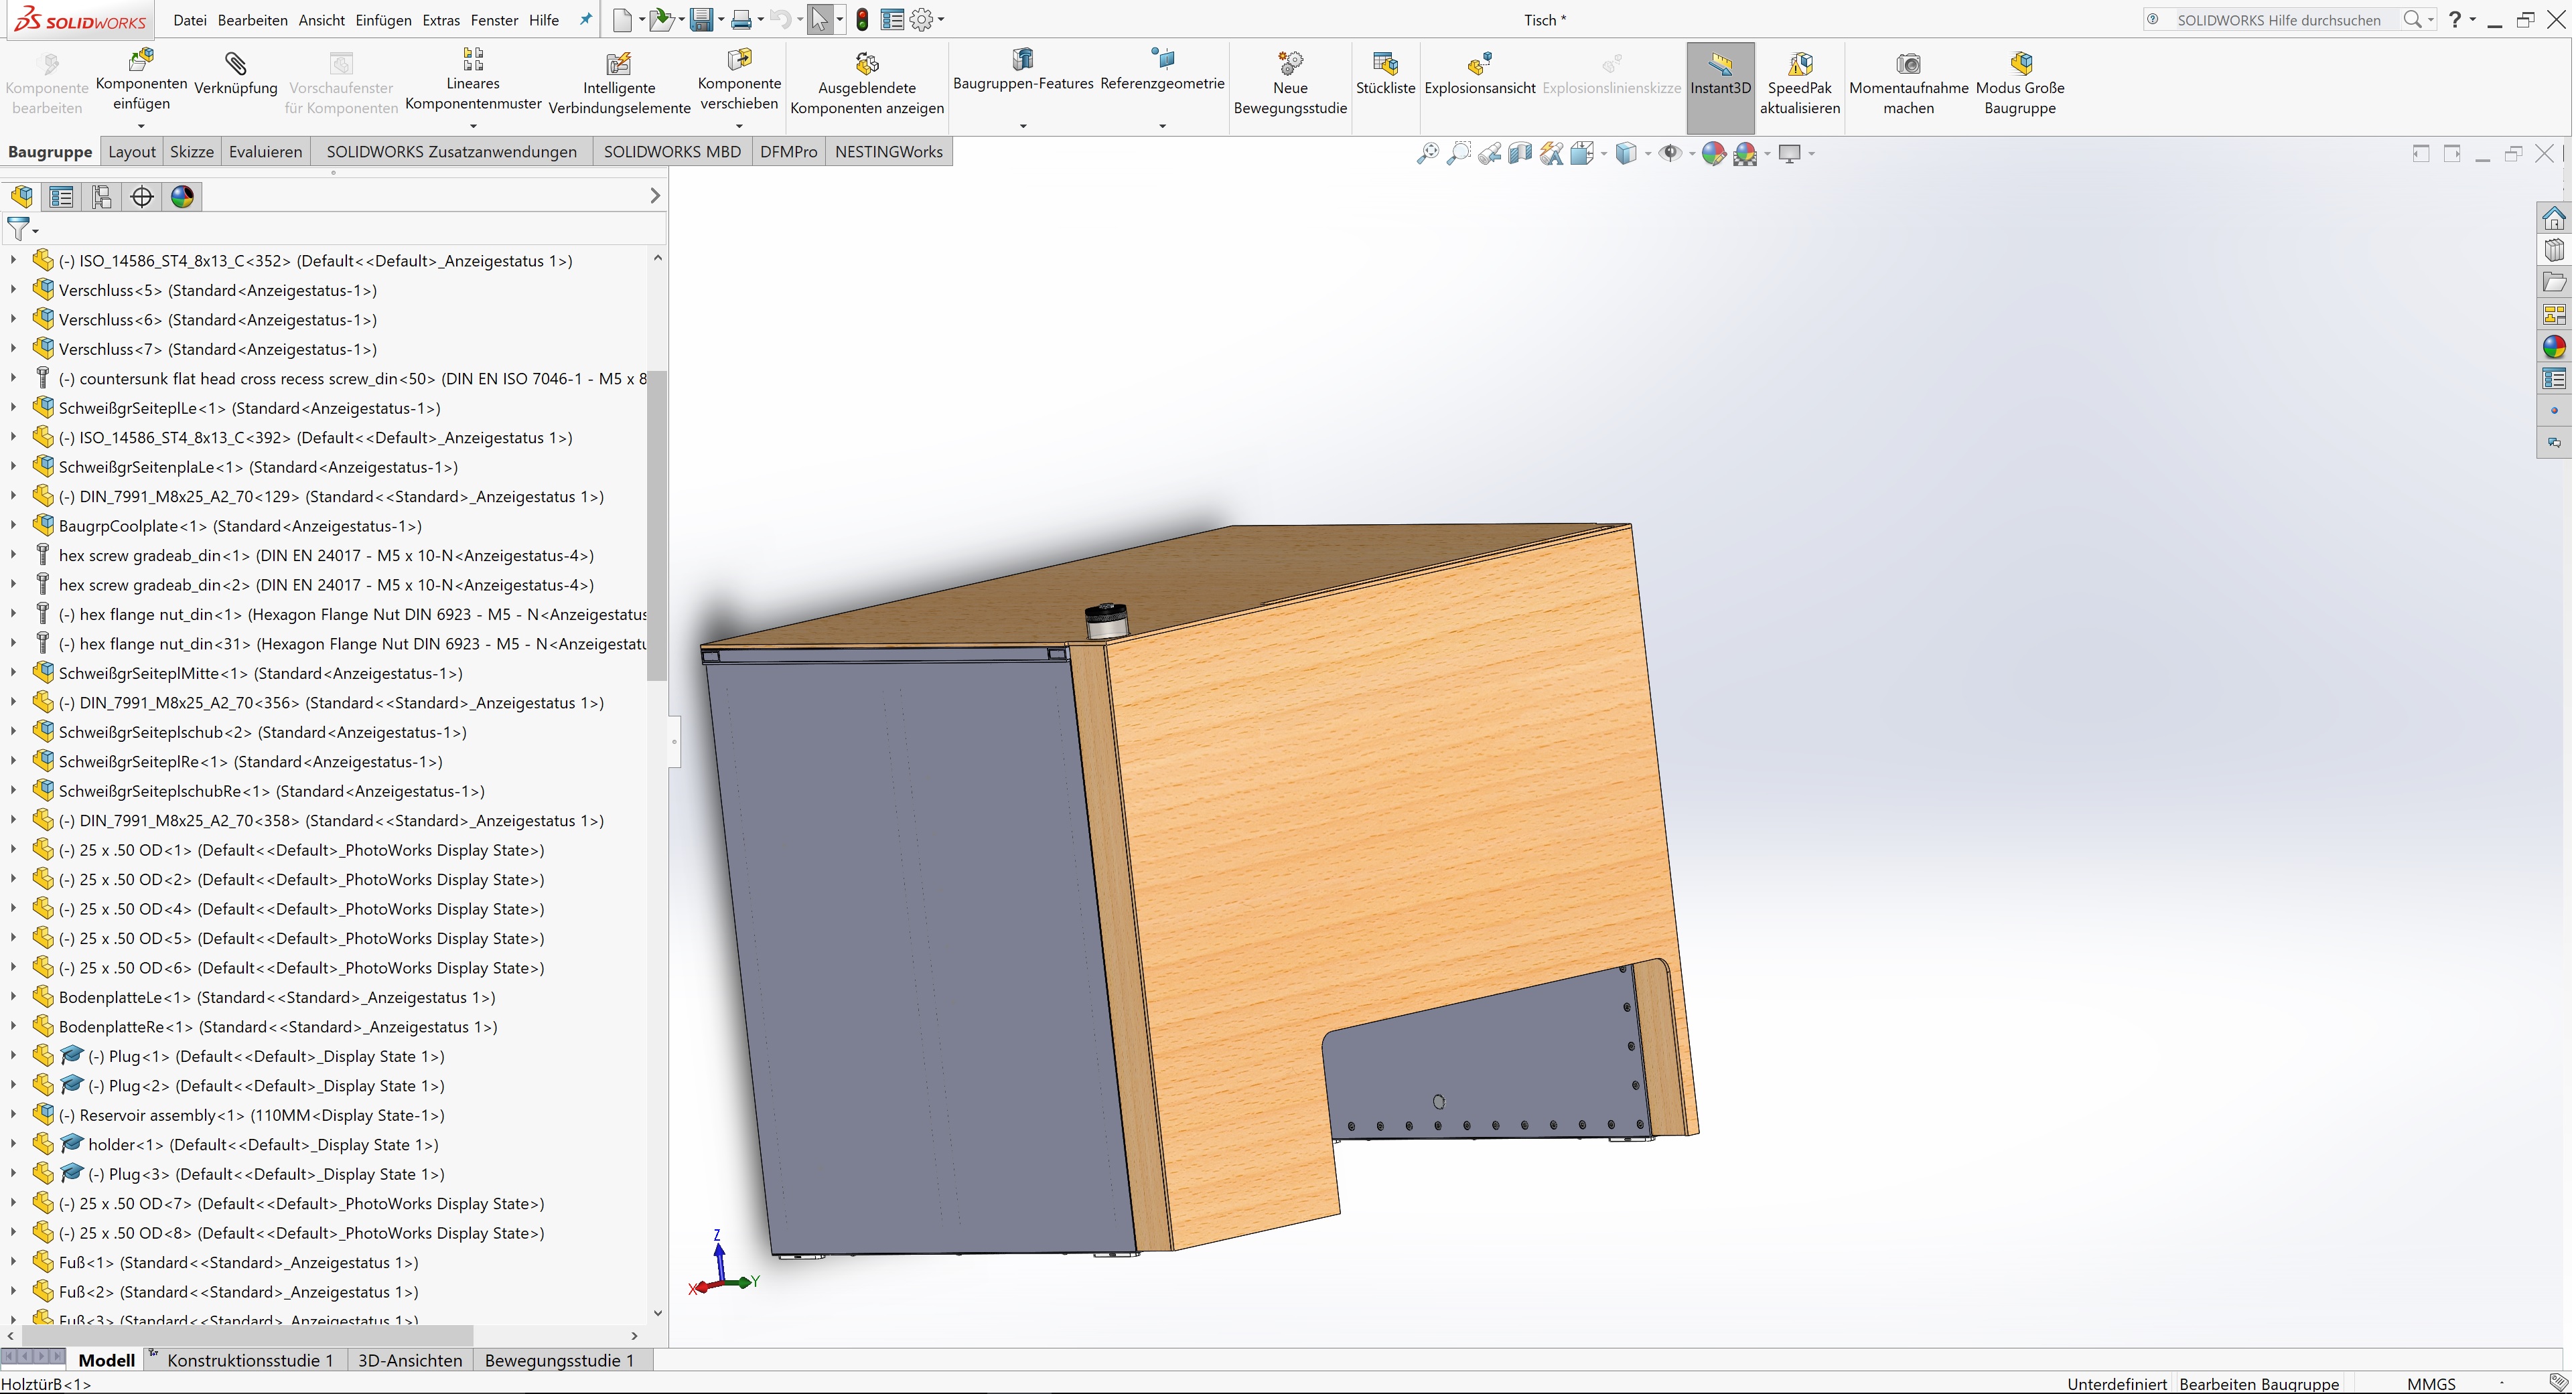Toggle the rebuild traffic light icon
Image resolution: width=2576 pixels, height=1394 pixels.
[862, 20]
